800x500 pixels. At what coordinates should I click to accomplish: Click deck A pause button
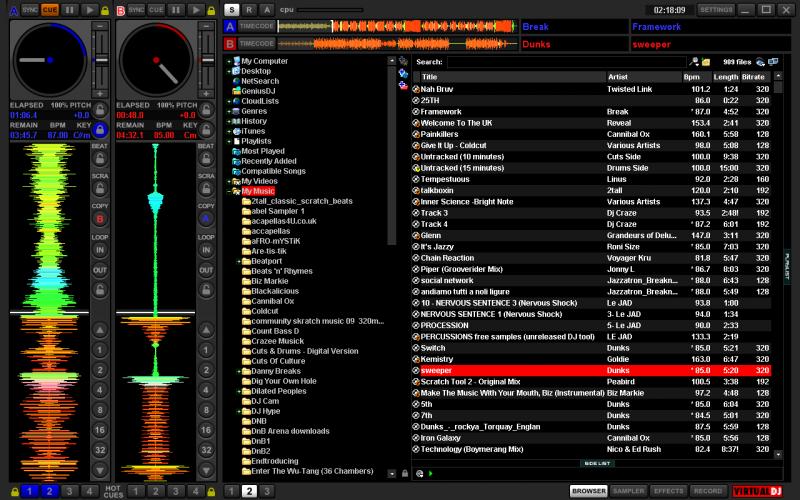pyautogui.click(x=69, y=10)
